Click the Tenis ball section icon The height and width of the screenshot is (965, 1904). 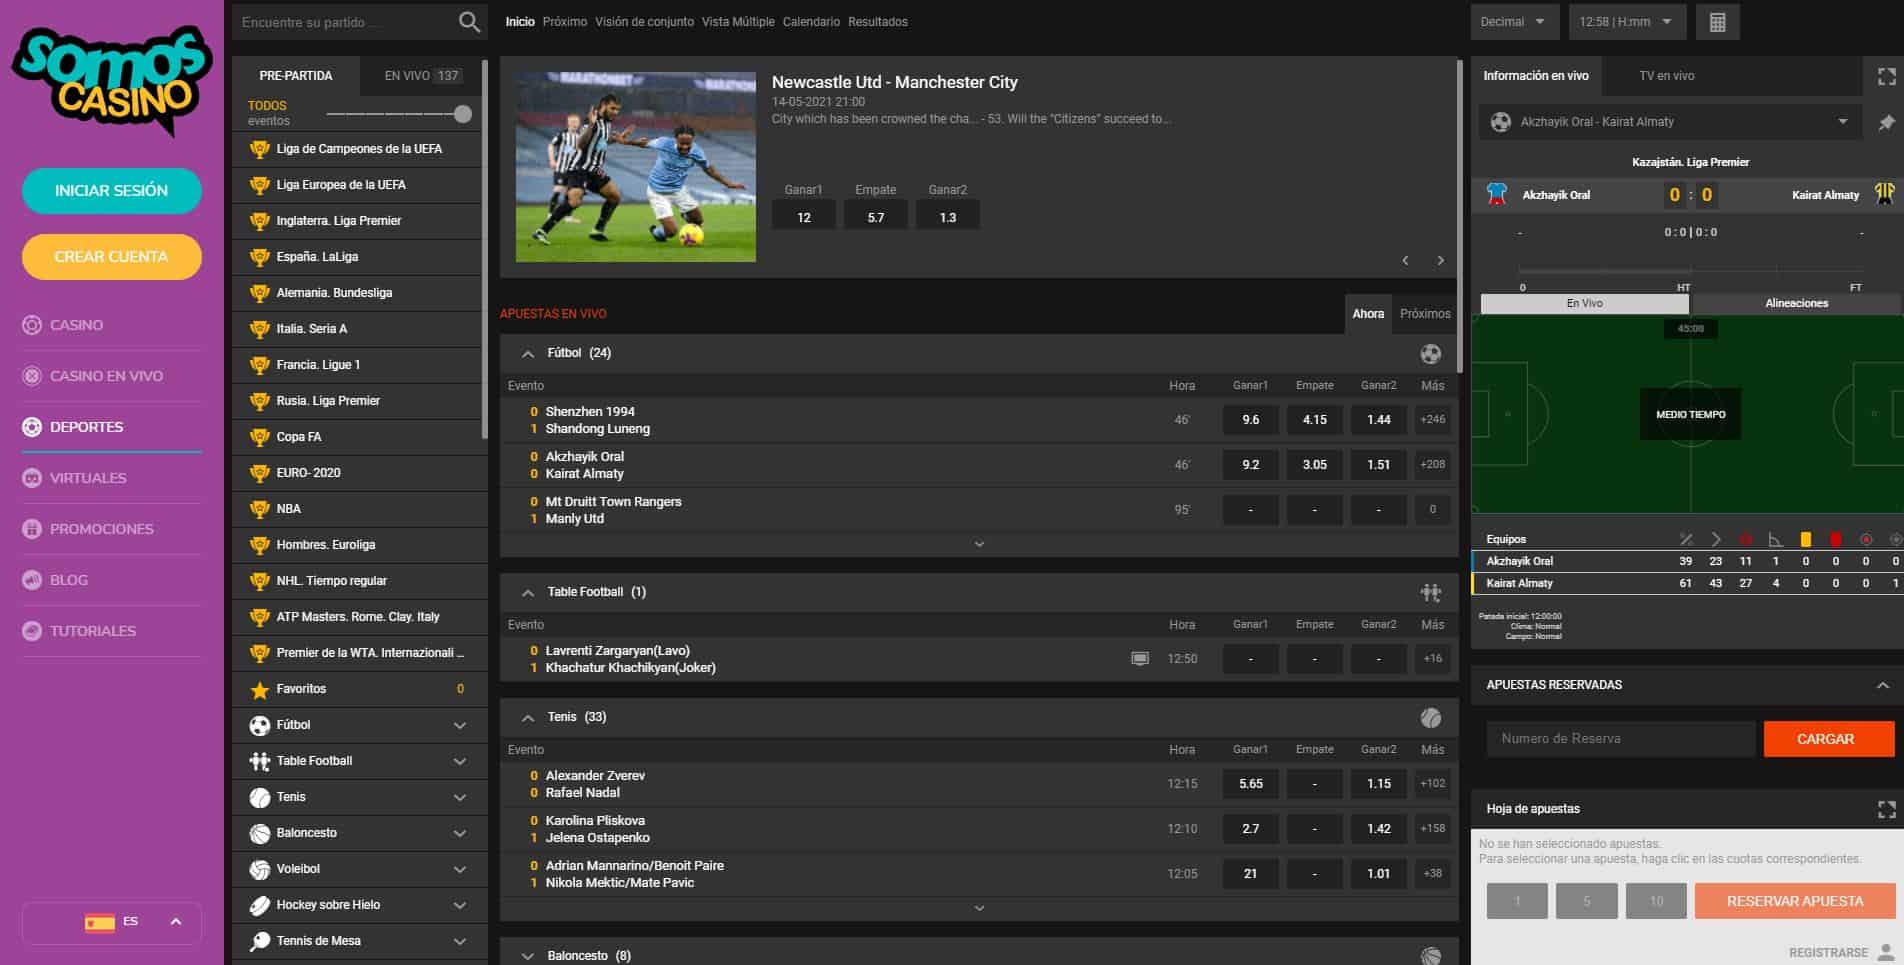pos(1431,717)
